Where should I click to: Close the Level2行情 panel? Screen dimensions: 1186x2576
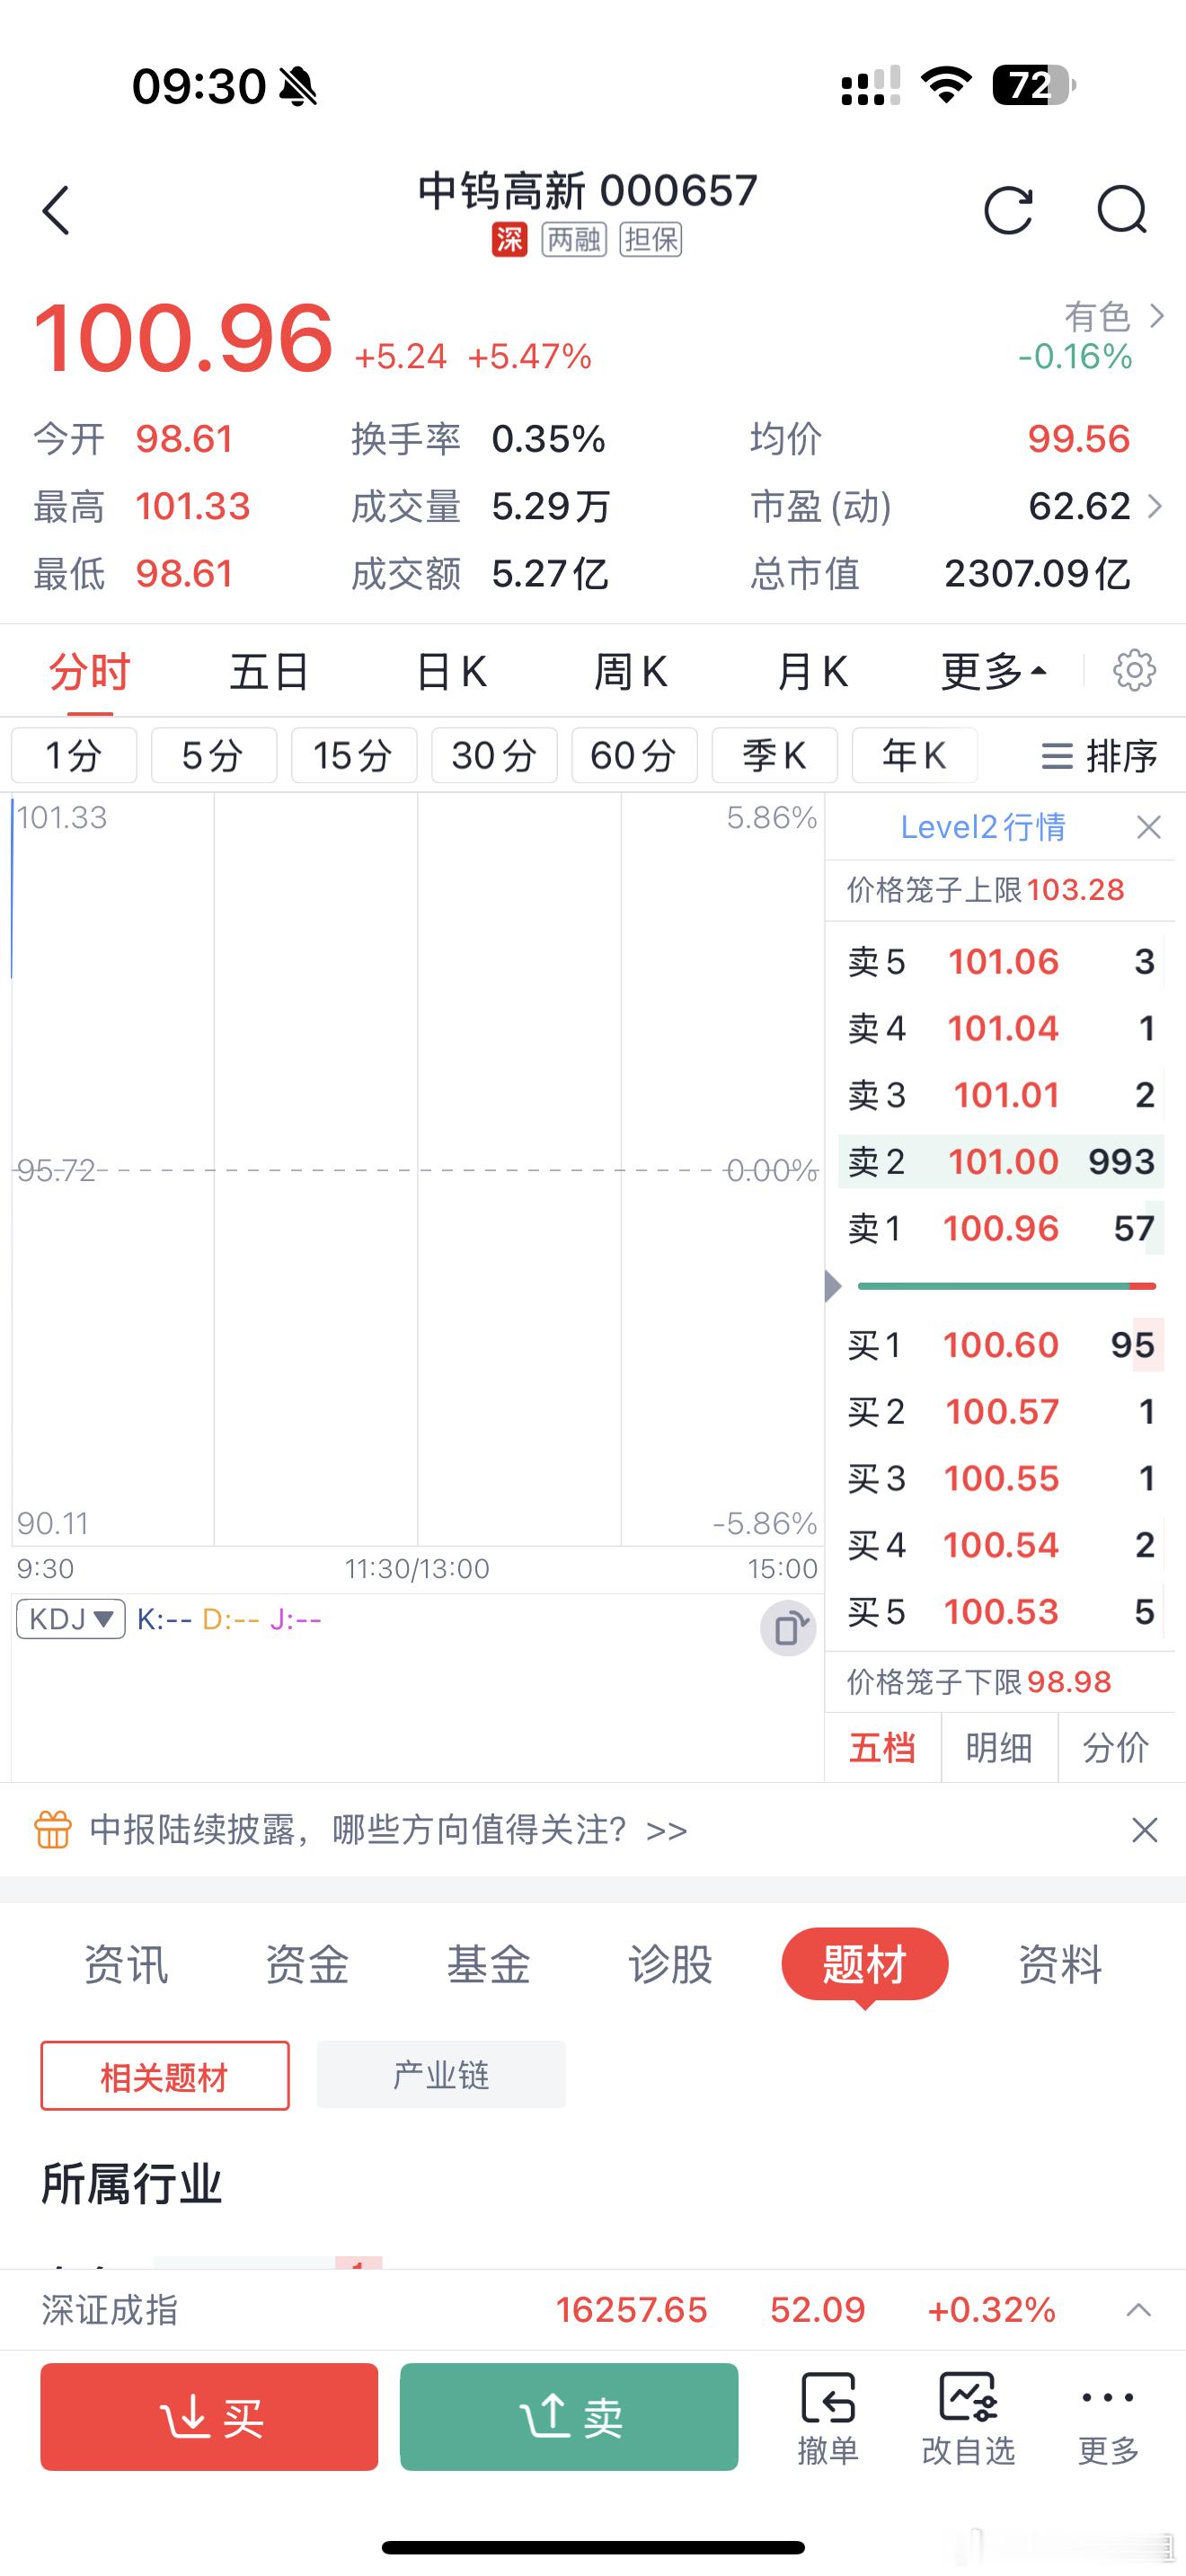[1149, 827]
